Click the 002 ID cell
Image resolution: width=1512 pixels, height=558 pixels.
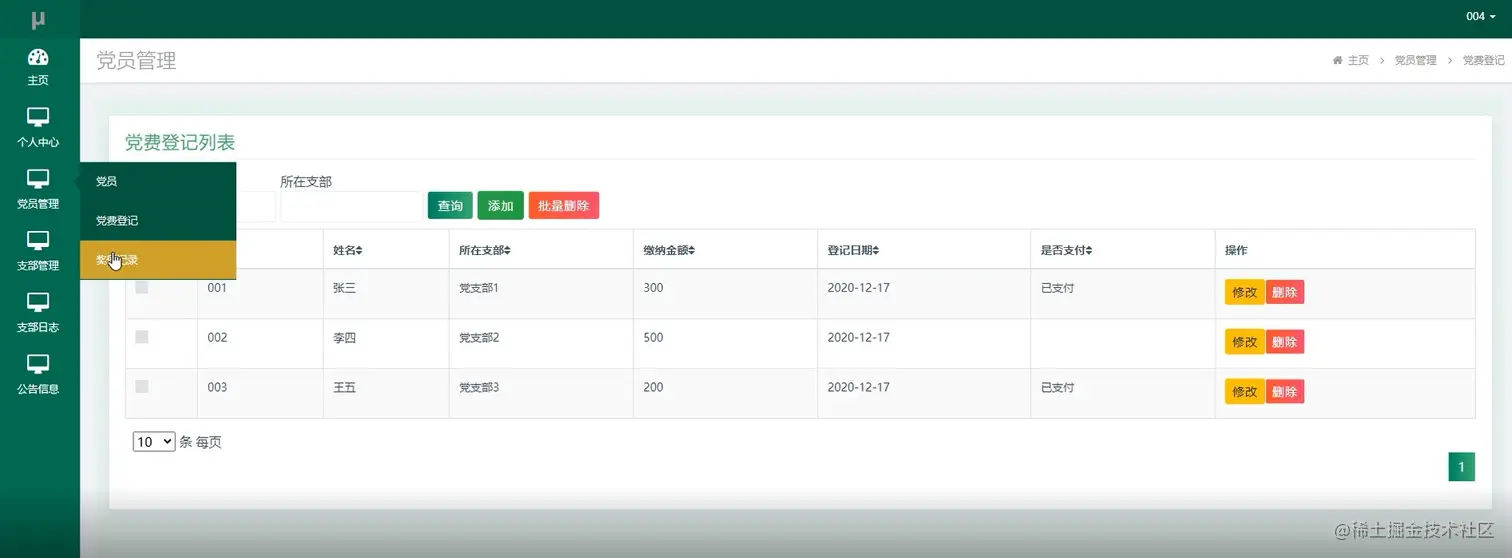click(x=217, y=338)
